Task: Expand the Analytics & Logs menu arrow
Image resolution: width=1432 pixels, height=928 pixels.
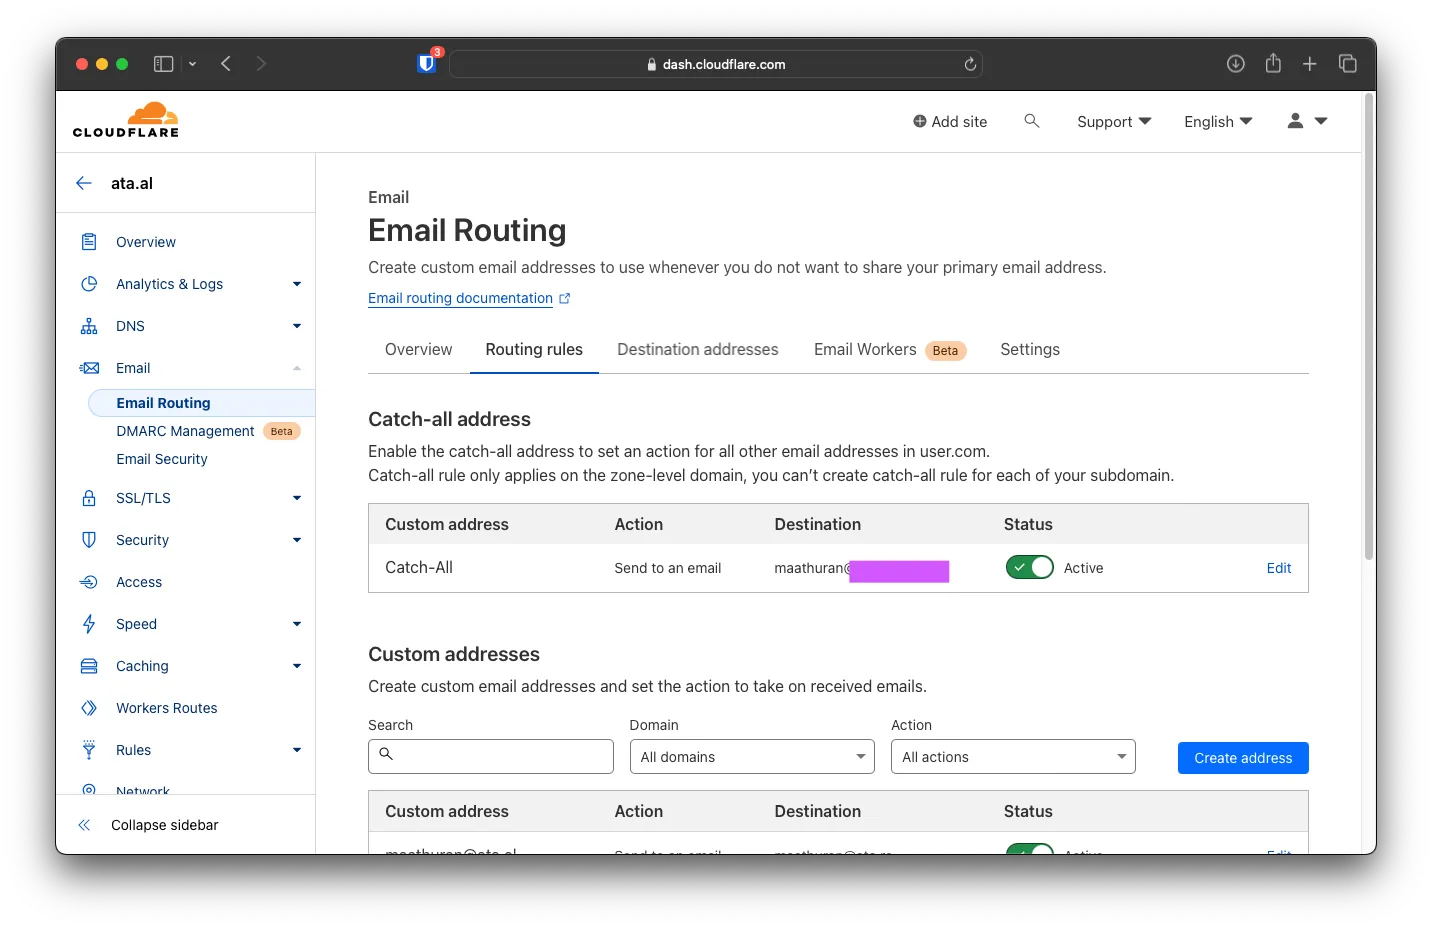Action: coord(297,284)
